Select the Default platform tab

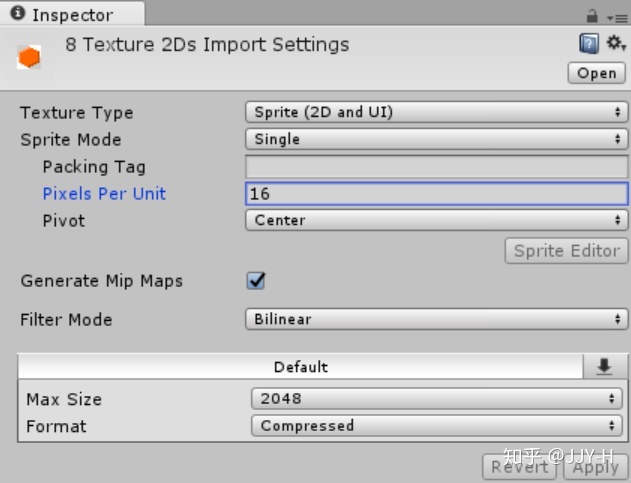301,367
